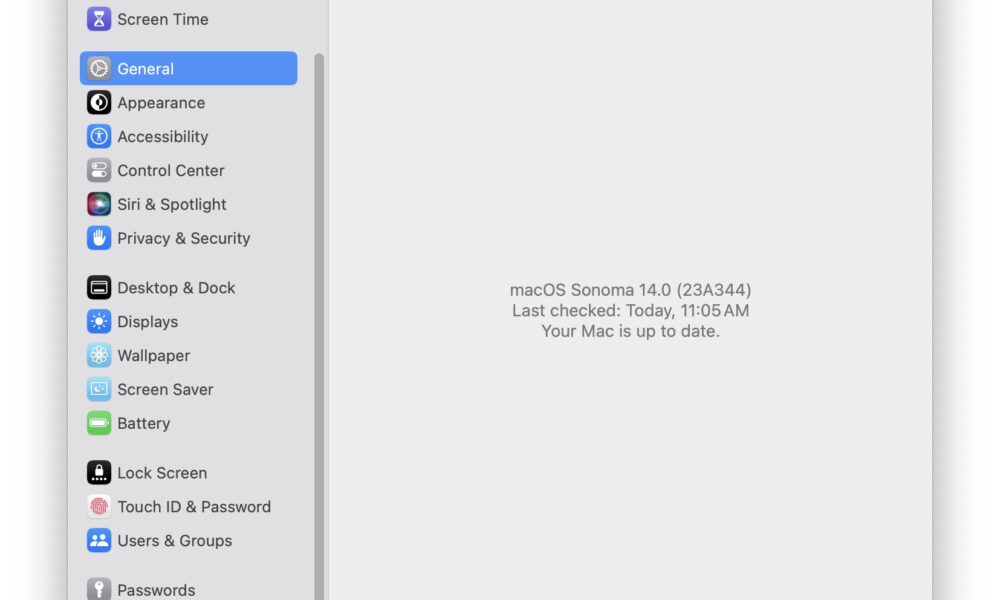The width and height of the screenshot is (1000, 600).
Task: Click the Desktop & Dock icon
Action: (x=99, y=288)
